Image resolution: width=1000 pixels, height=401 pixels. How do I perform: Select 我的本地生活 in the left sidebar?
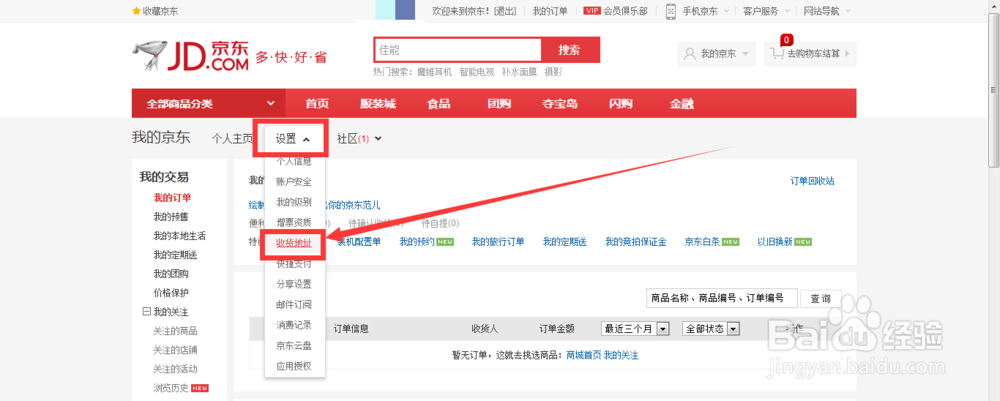pos(179,236)
